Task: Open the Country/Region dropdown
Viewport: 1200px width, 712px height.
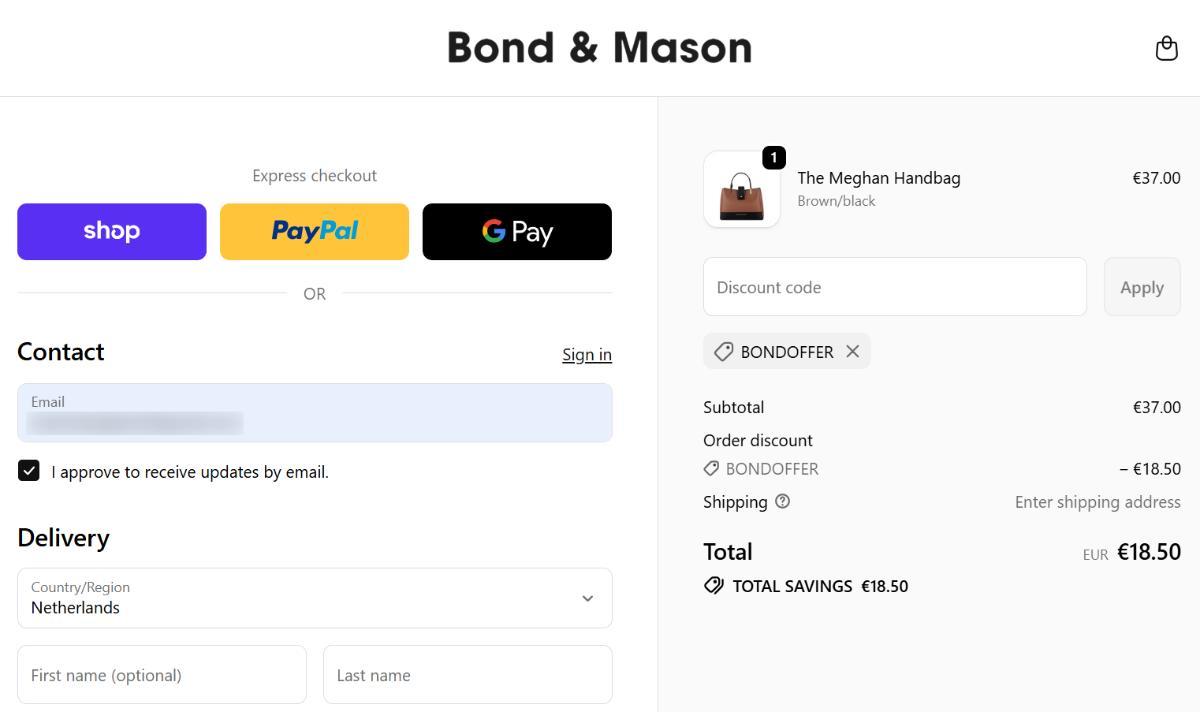Action: point(314,598)
